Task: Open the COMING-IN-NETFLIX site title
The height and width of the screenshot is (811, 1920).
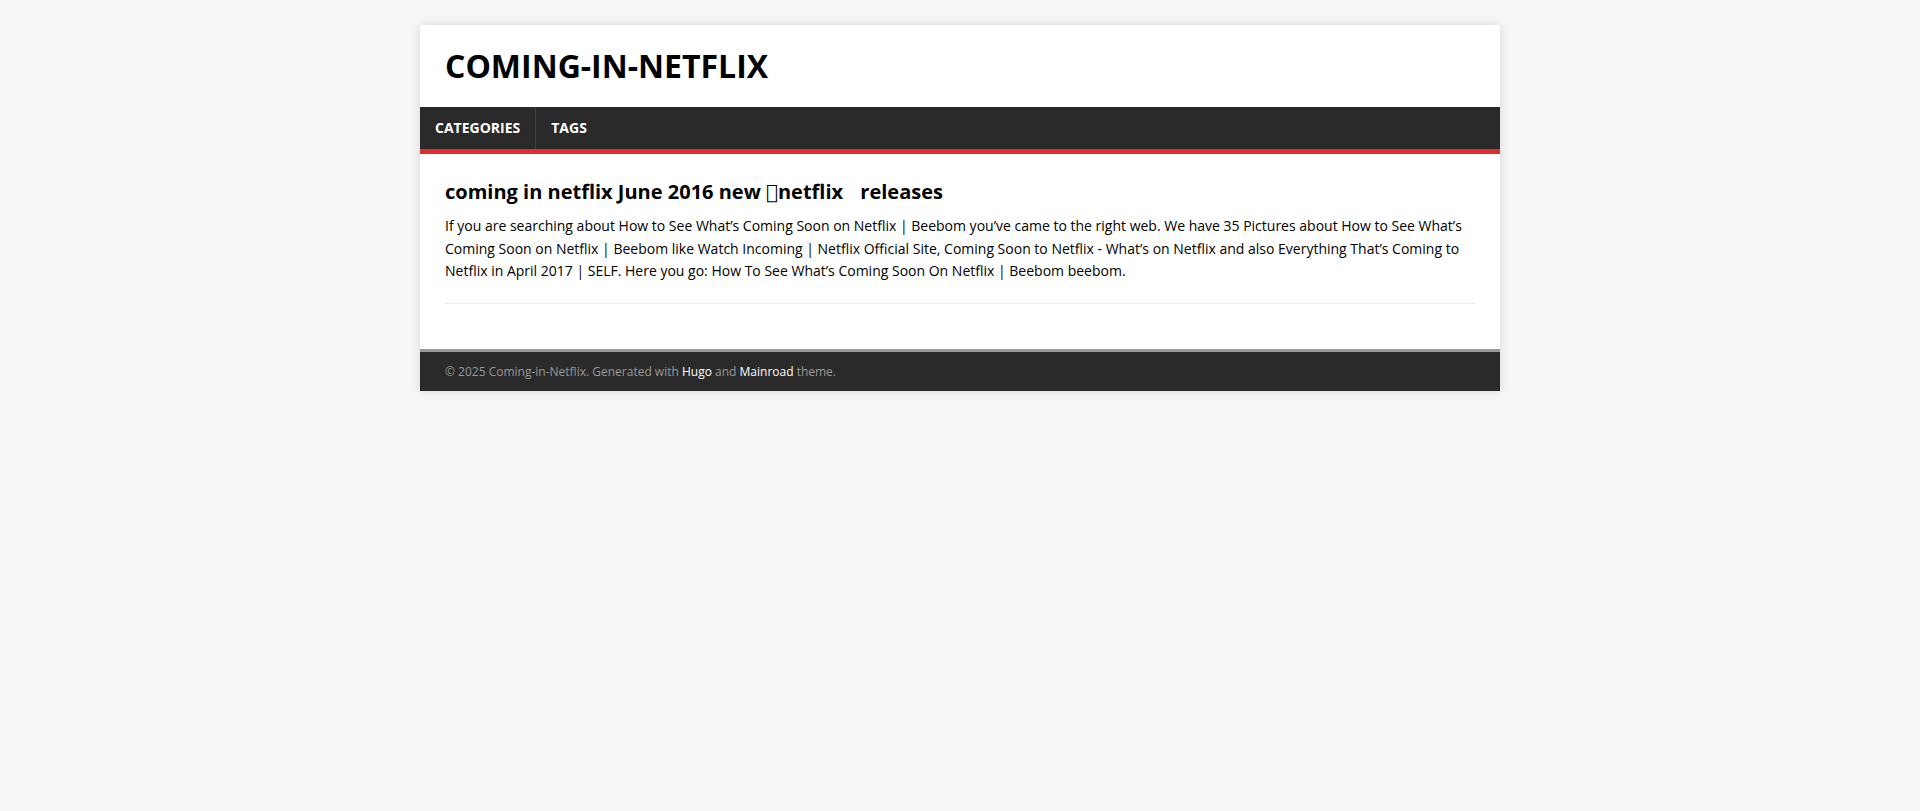Action: (606, 66)
